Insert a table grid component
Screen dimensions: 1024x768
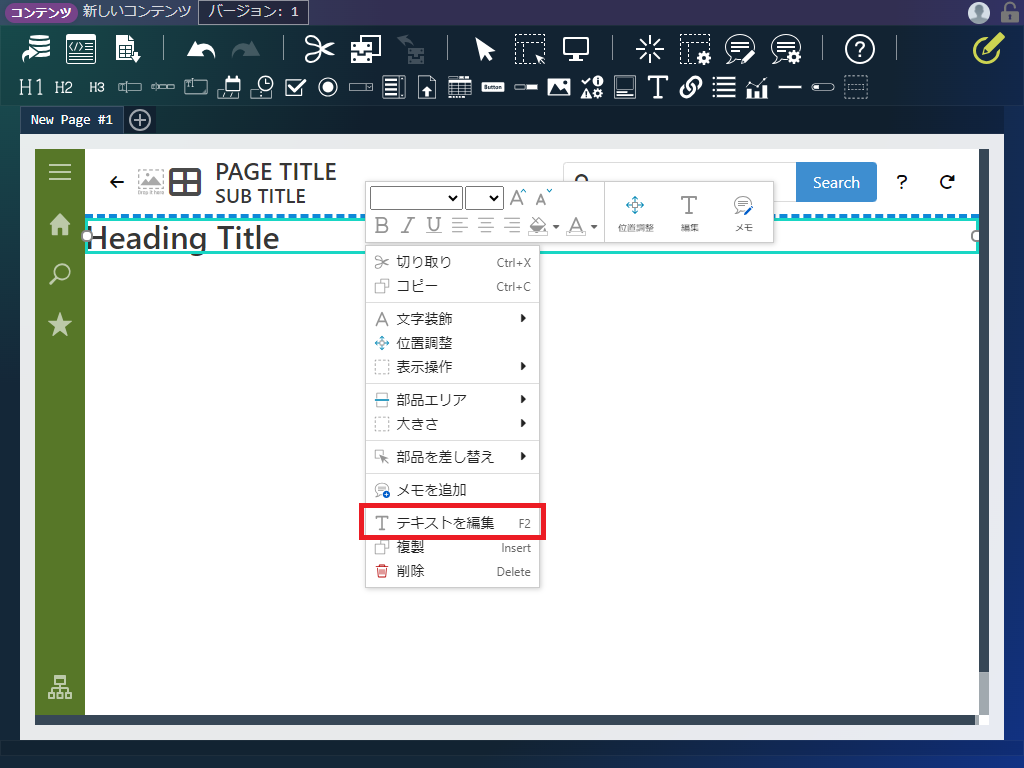[460, 87]
